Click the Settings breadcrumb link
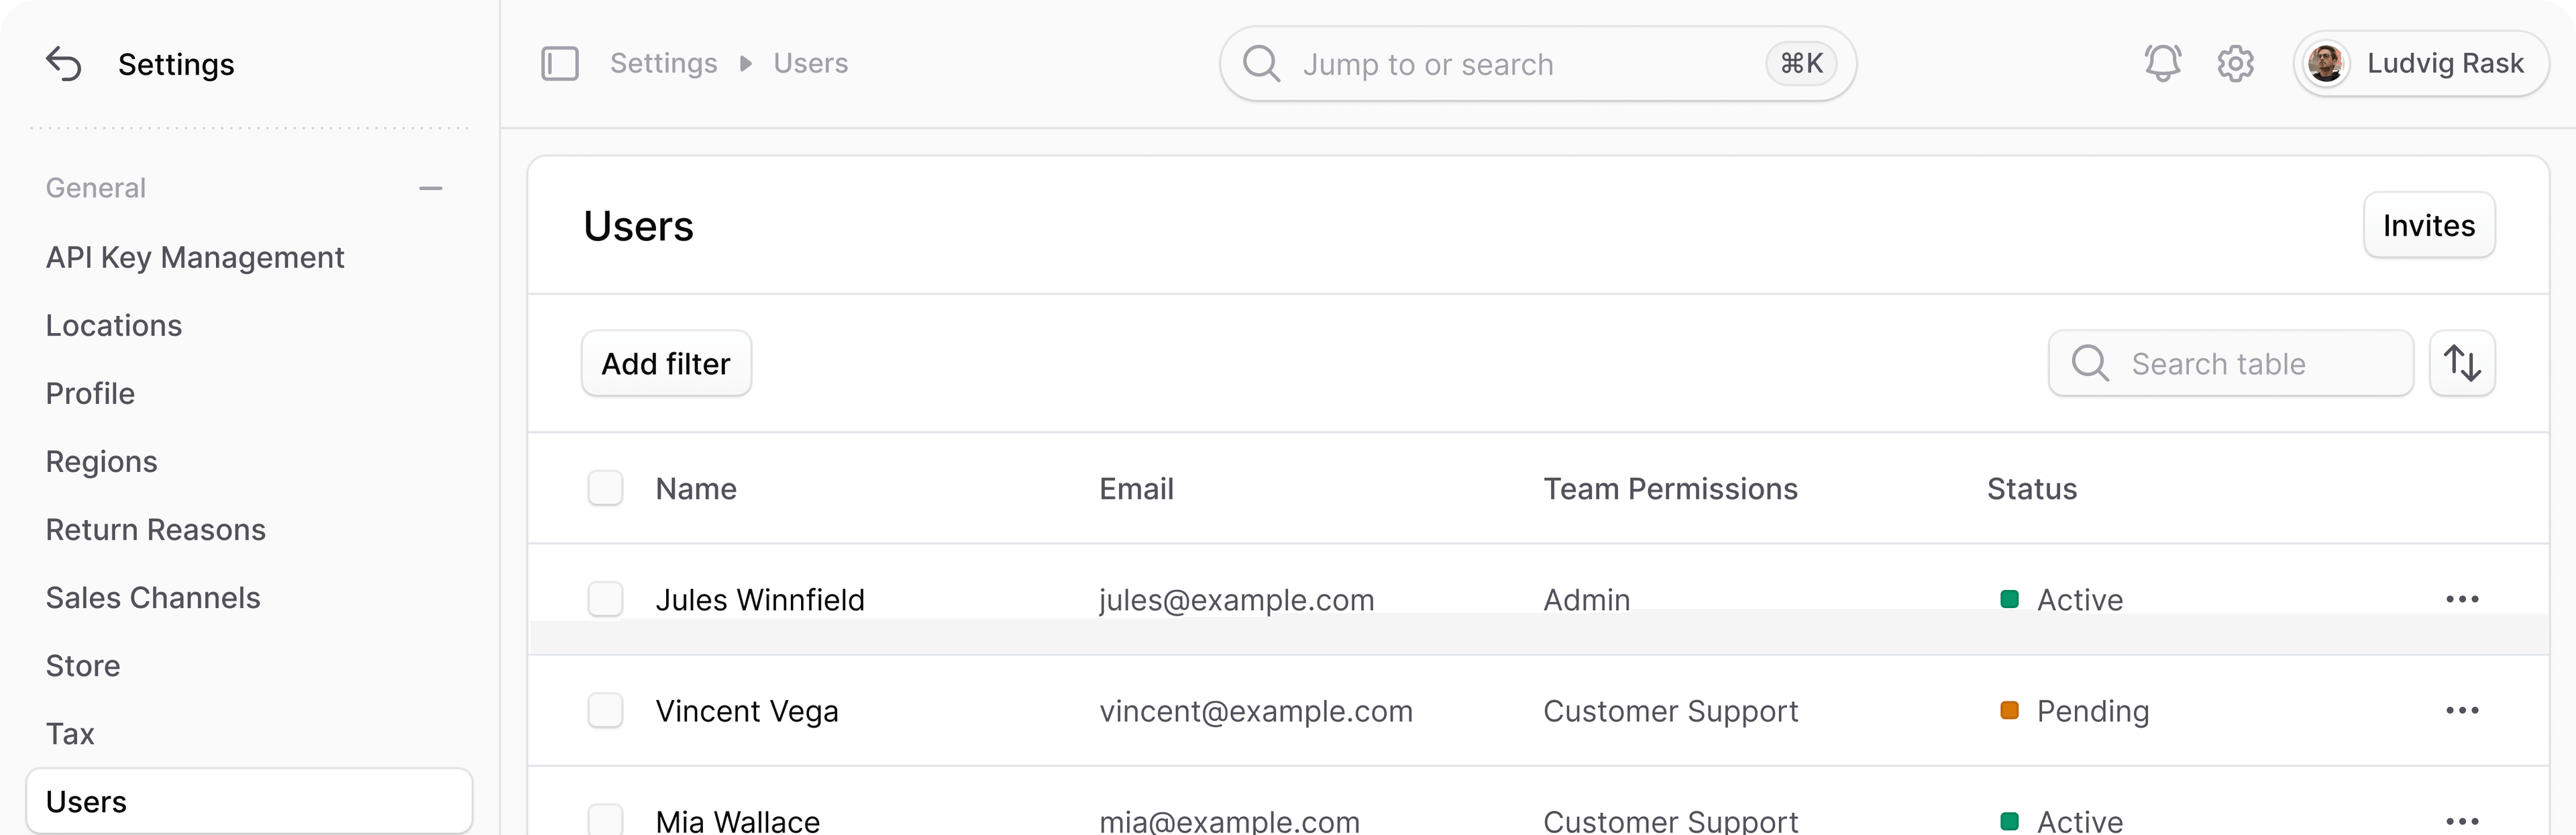 pos(664,63)
